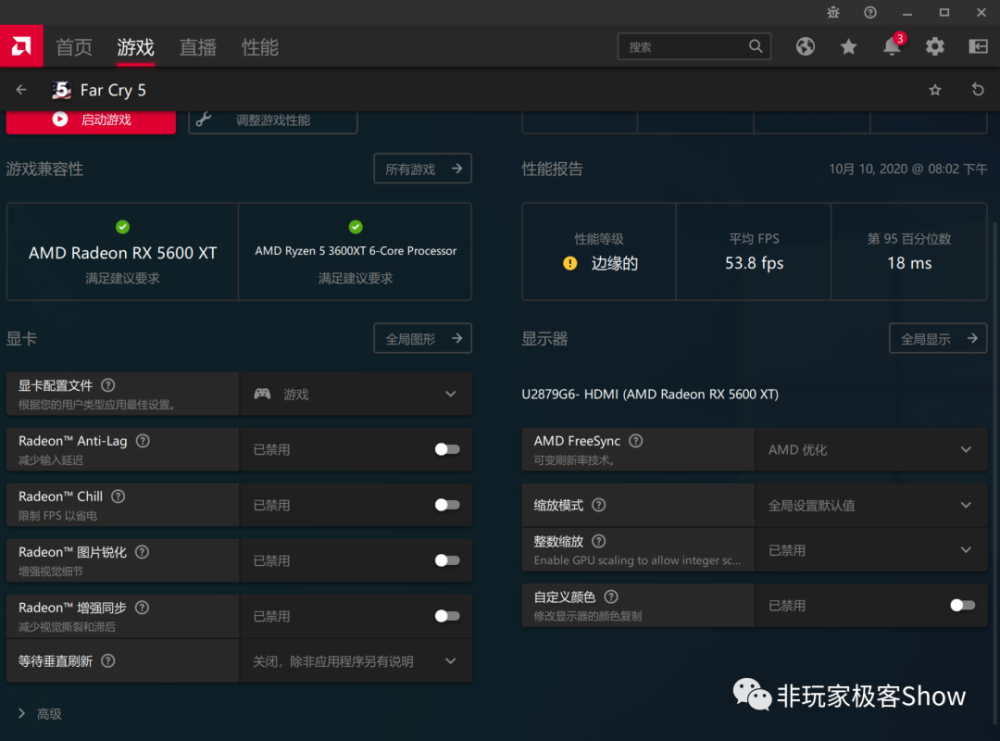This screenshot has width=1000, height=741.
Task: Favorite Far Cry 5 with star icon
Action: (935, 90)
